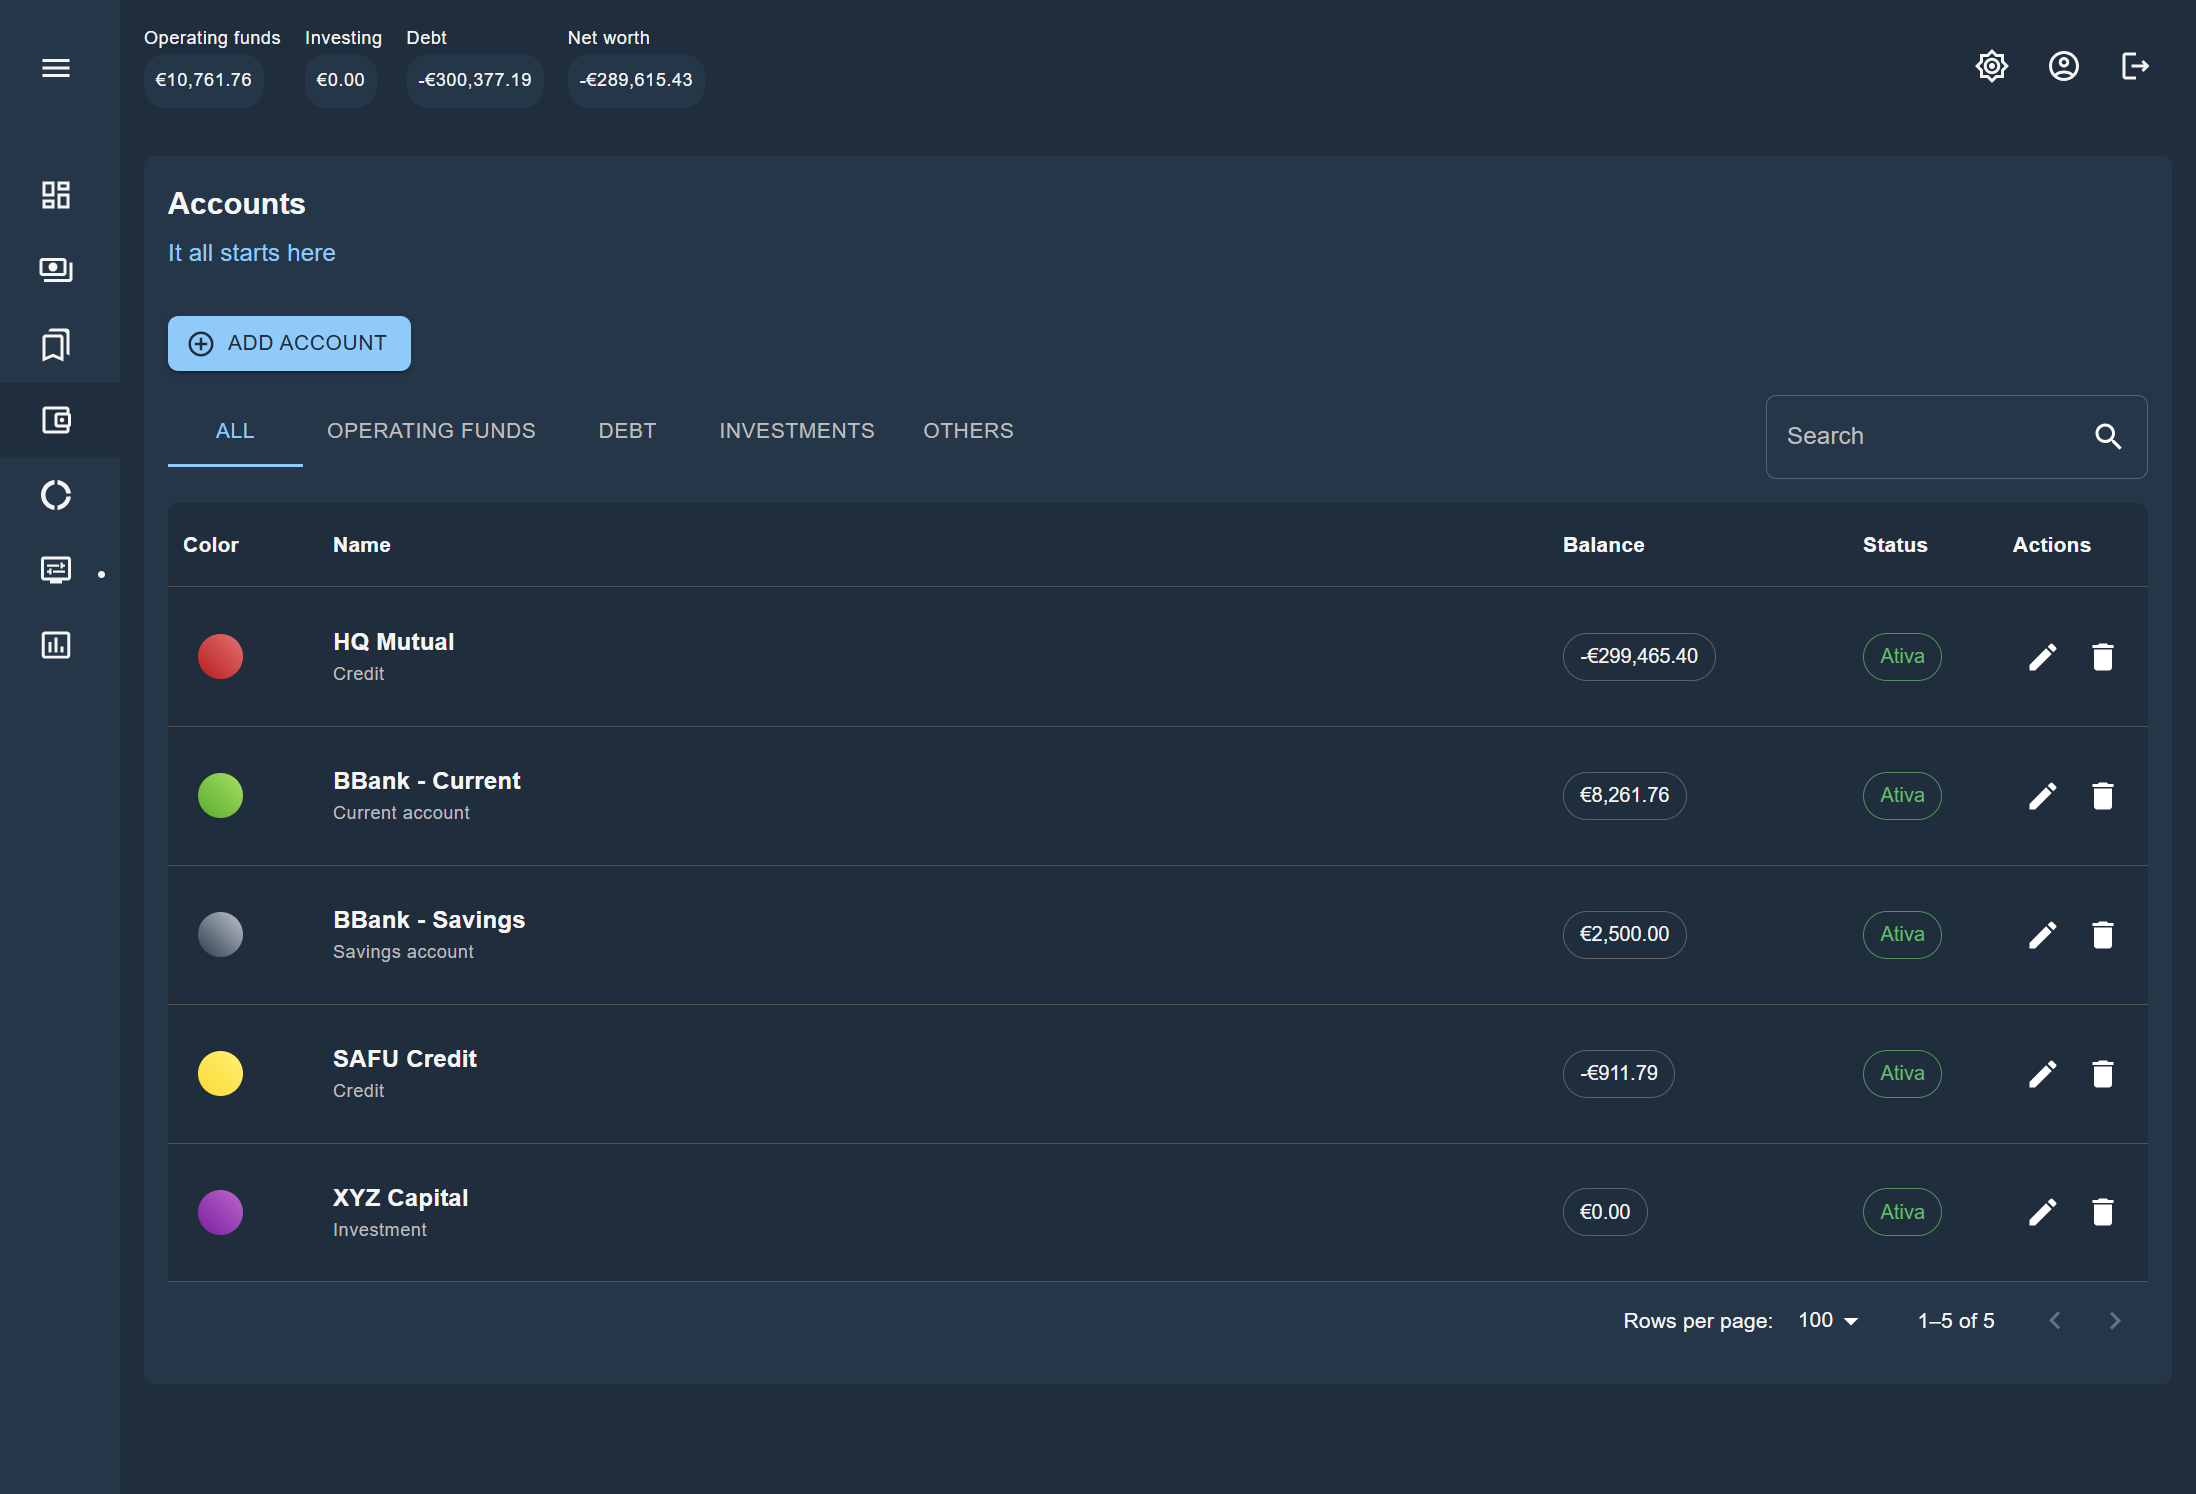
Task: Go to next page of accounts
Action: coord(2114,1321)
